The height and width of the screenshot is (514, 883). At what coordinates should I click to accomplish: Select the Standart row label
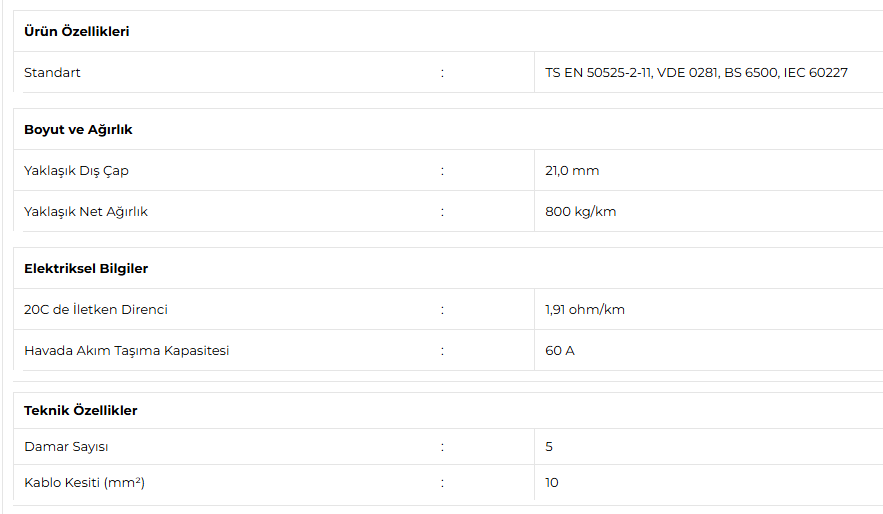(52, 73)
